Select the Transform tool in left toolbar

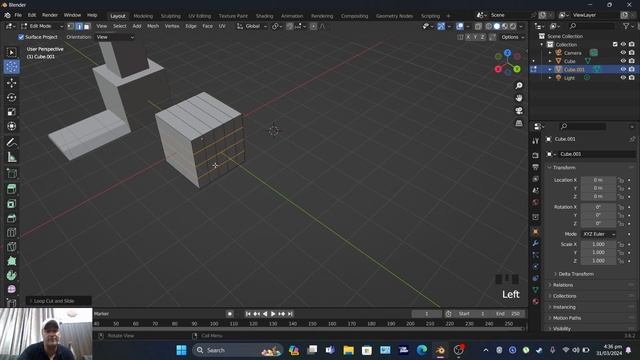pyautogui.click(x=11, y=126)
